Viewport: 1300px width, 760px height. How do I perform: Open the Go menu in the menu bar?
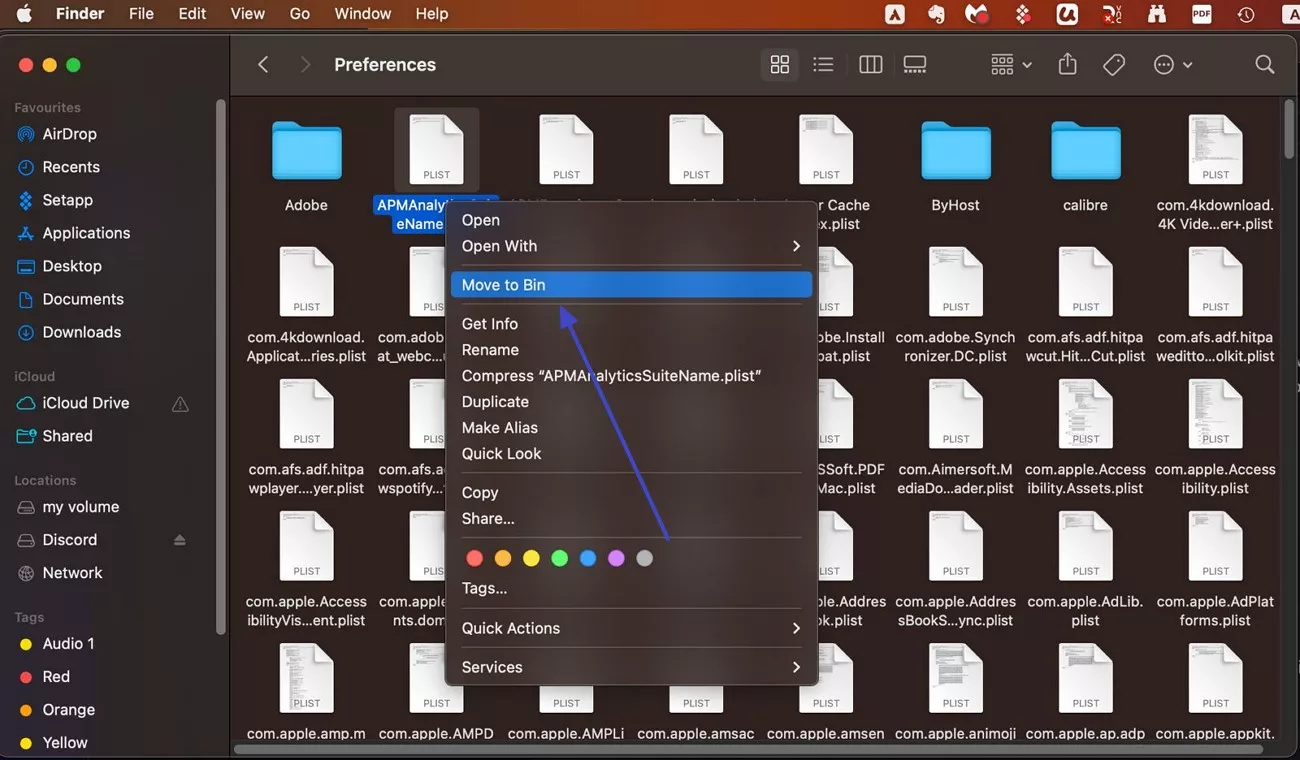299,13
